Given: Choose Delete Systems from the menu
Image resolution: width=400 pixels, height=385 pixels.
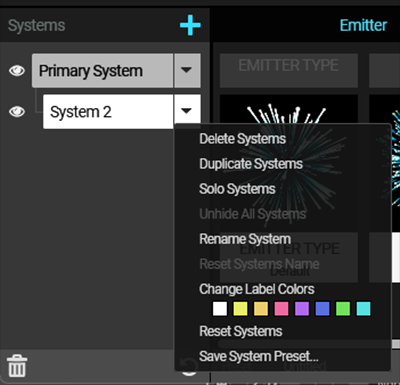Looking at the screenshot, I should pyautogui.click(x=242, y=139).
